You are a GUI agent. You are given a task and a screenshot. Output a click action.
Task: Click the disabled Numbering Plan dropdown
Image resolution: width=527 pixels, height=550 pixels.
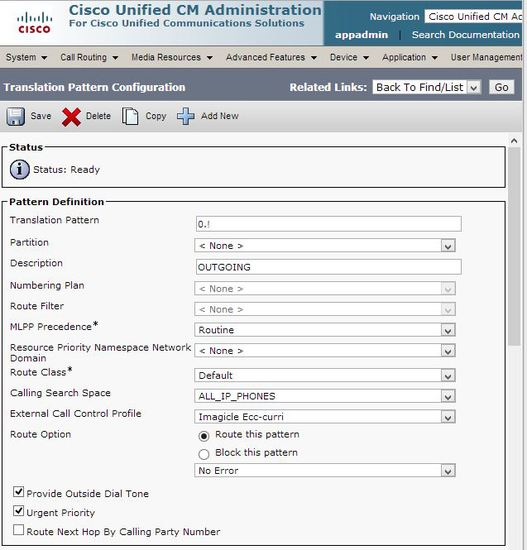[x=325, y=289]
